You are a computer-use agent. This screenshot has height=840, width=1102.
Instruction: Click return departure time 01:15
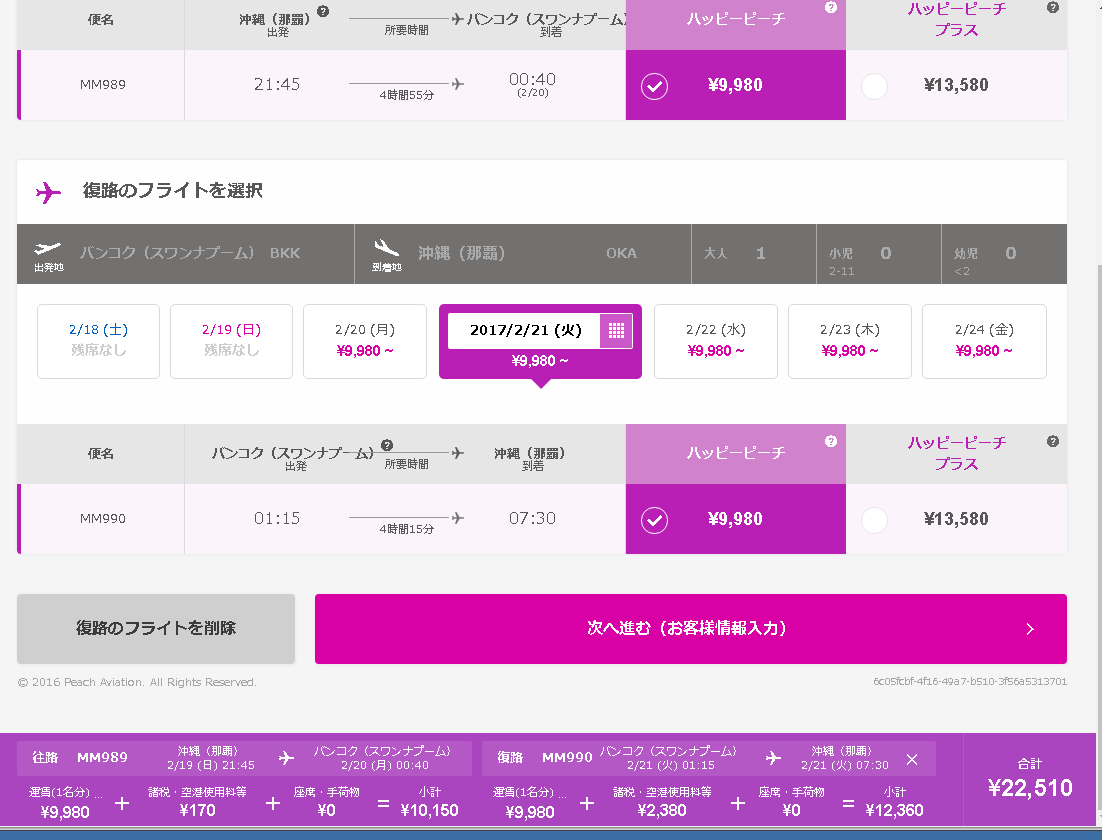pos(277,518)
